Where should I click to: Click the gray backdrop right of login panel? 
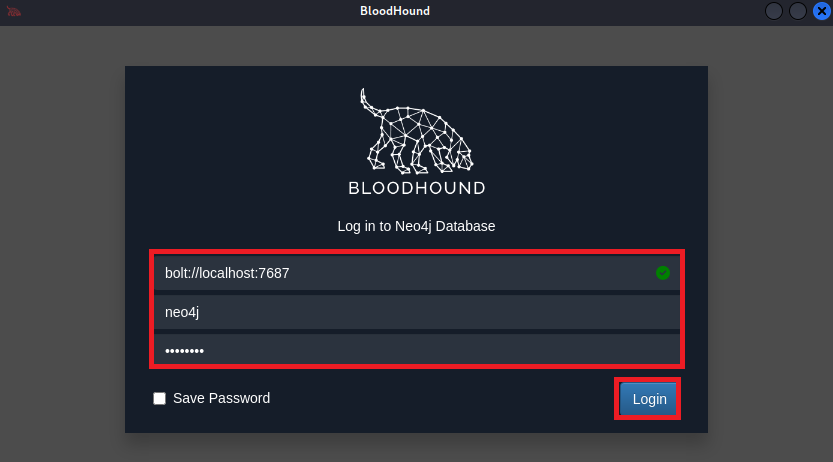pyautogui.click(x=770, y=250)
